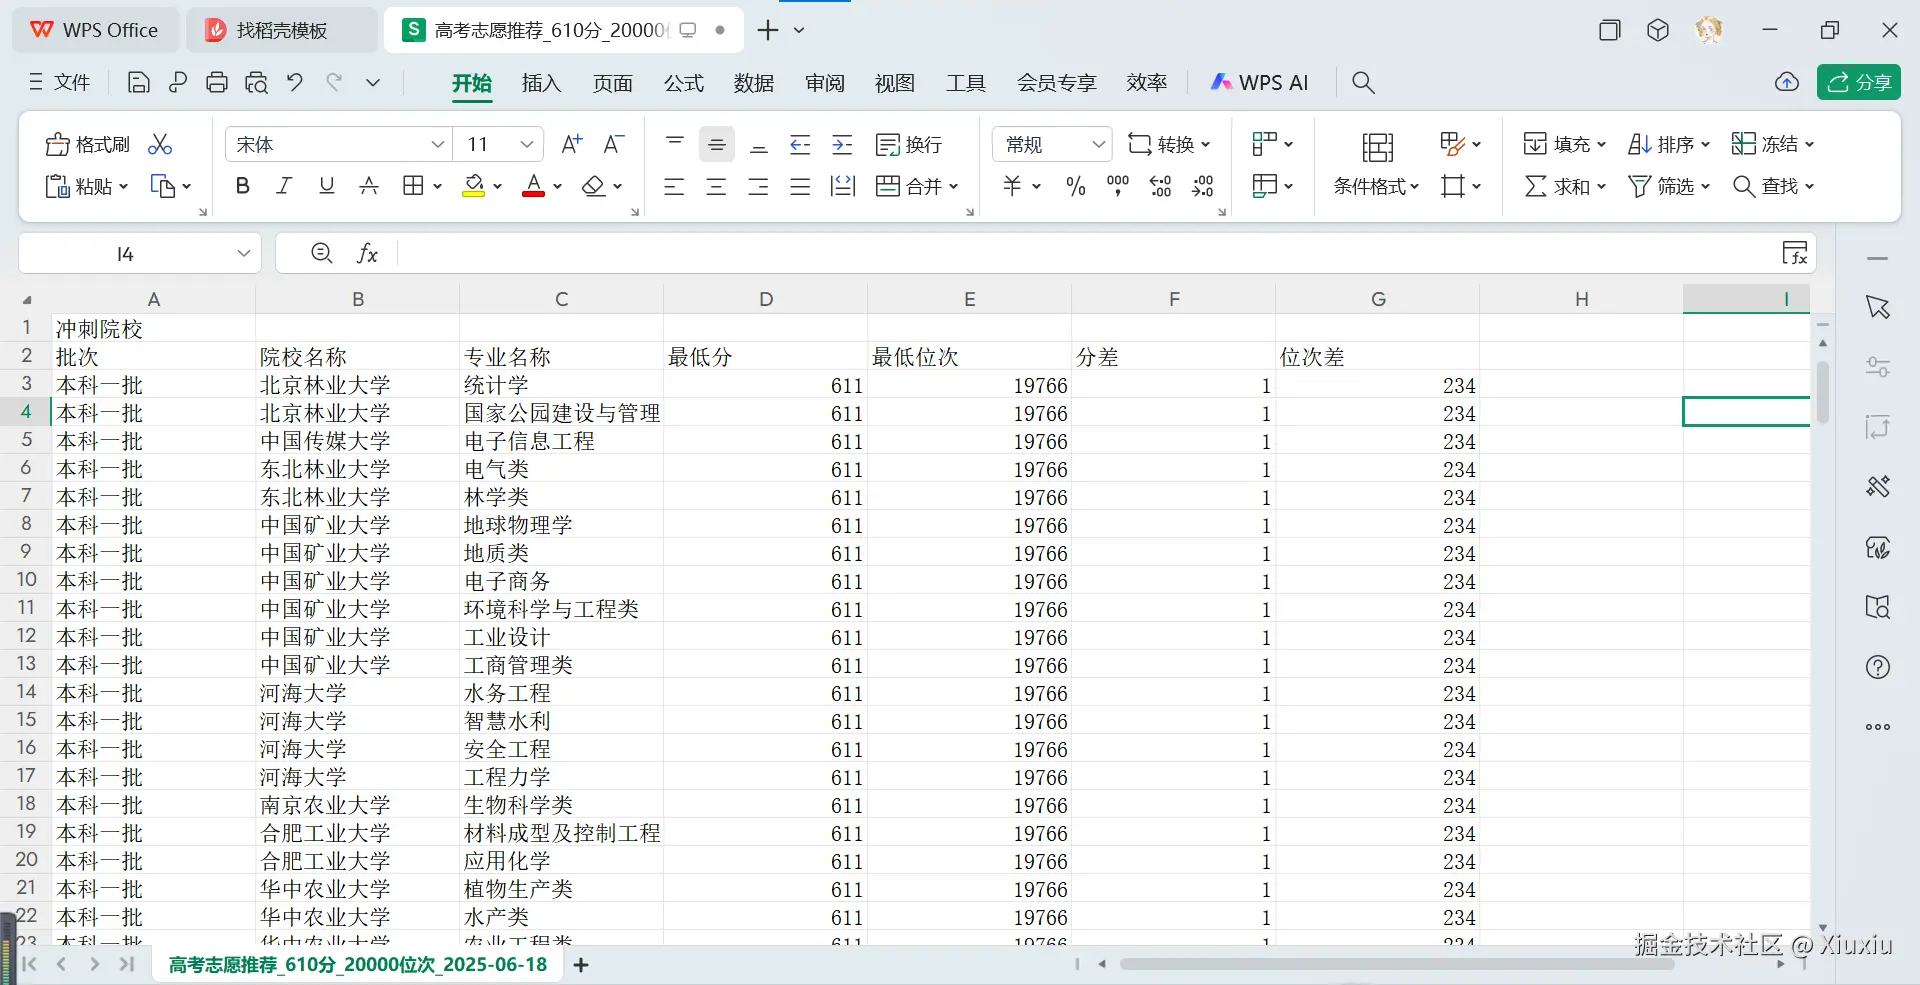Click the cloud upload icon
The image size is (1920, 985).
click(1787, 83)
